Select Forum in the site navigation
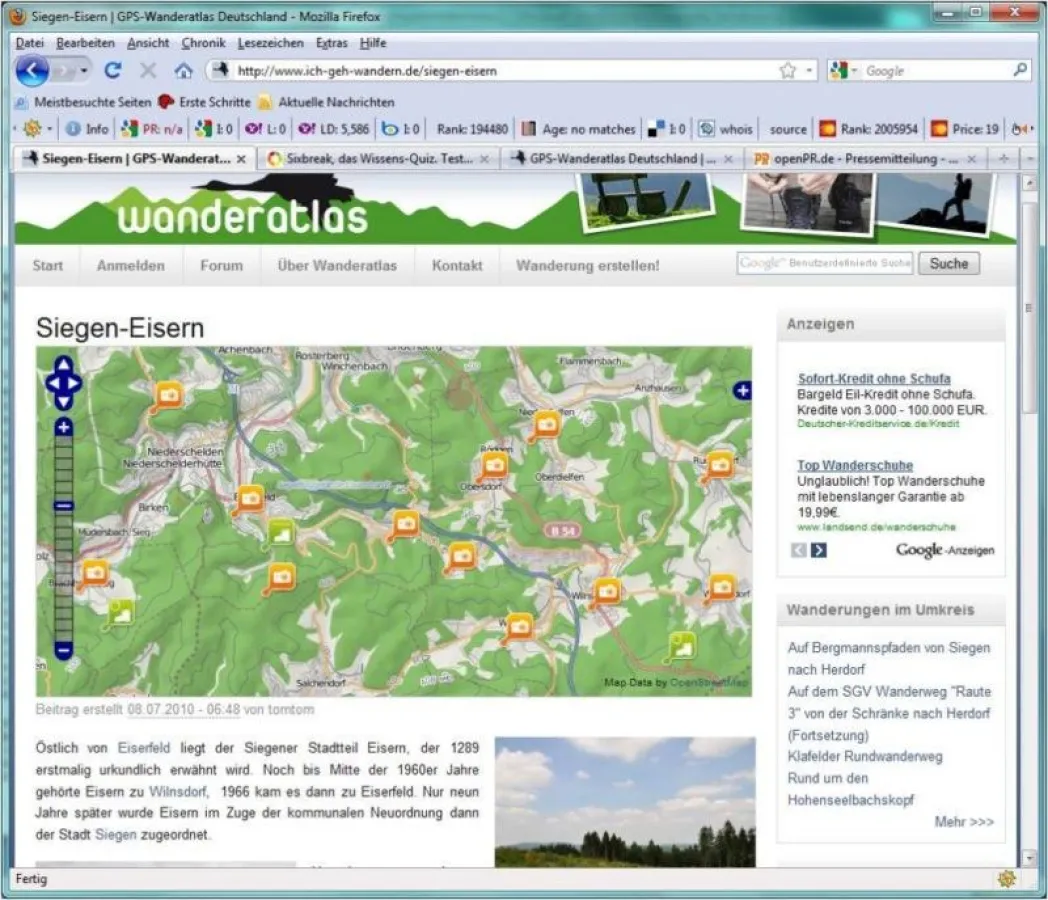 click(x=221, y=265)
